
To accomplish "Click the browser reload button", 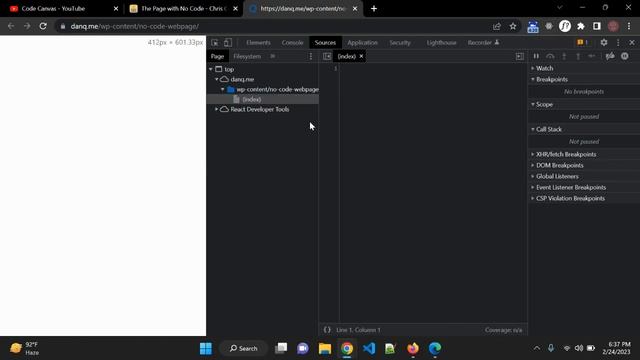I will tap(43, 26).
